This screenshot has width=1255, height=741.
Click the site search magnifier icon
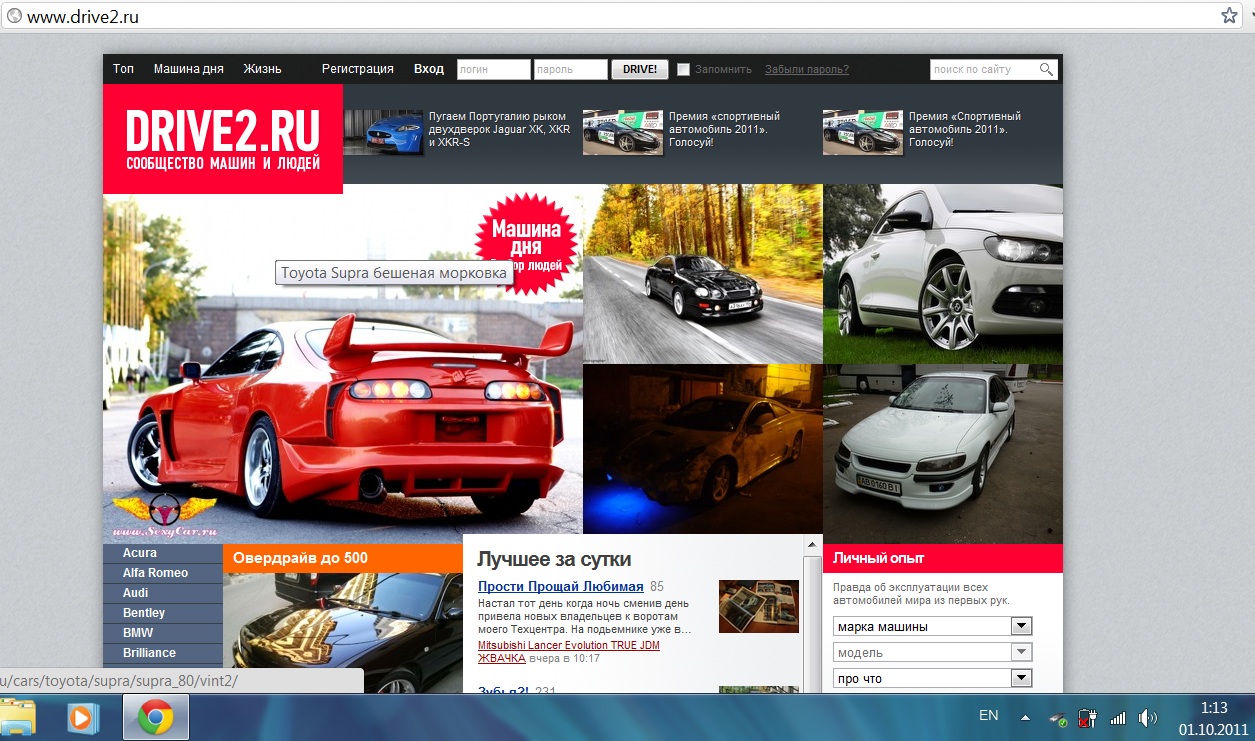[x=1046, y=69]
